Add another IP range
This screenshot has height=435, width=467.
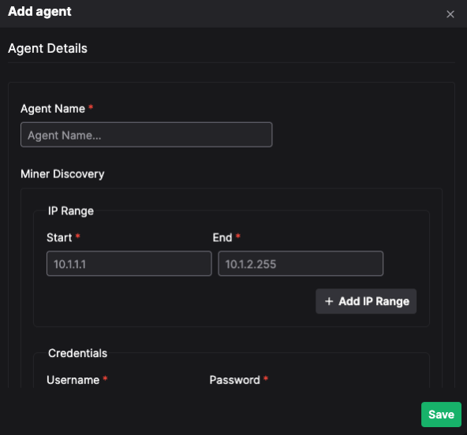pos(366,301)
